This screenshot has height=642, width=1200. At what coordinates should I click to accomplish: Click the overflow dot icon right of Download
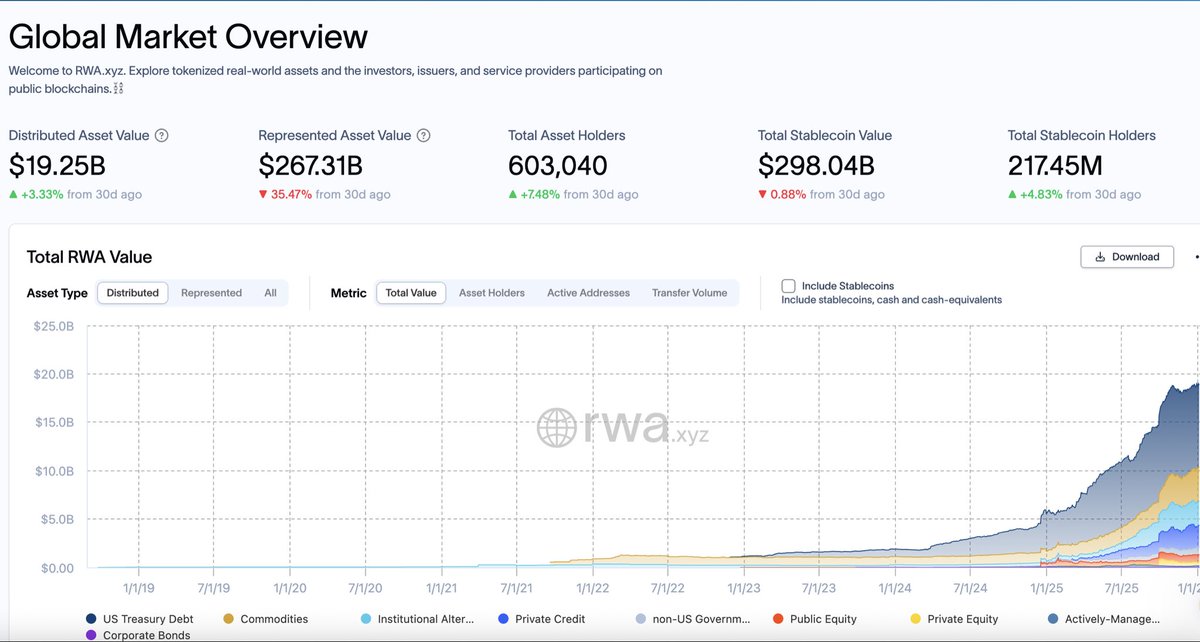(x=1194, y=257)
